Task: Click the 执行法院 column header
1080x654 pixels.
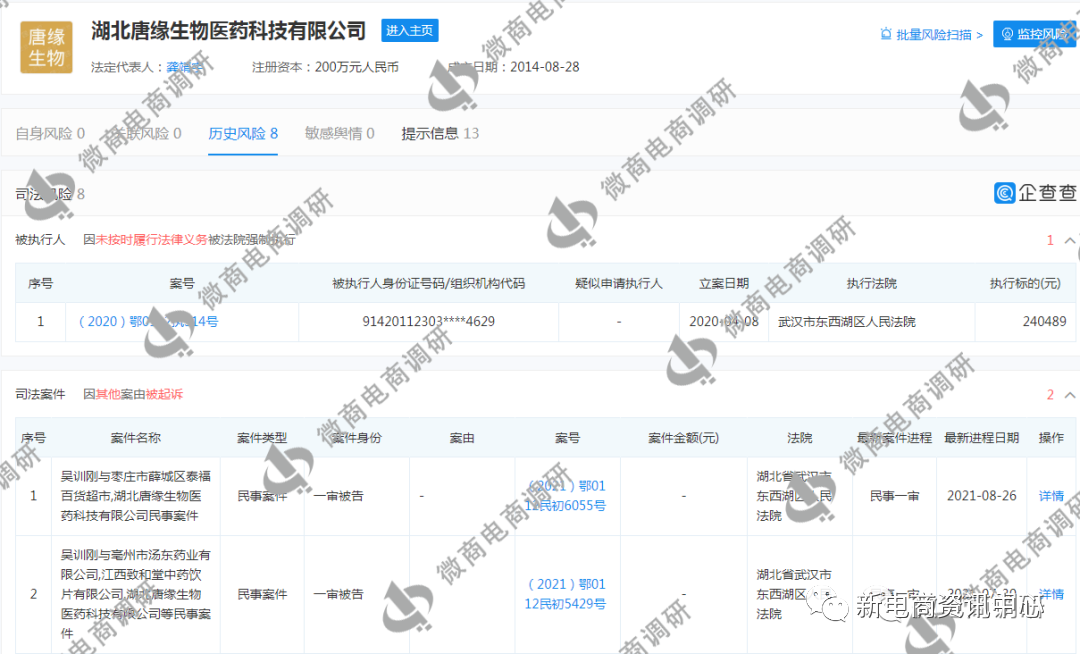Action: tap(871, 283)
